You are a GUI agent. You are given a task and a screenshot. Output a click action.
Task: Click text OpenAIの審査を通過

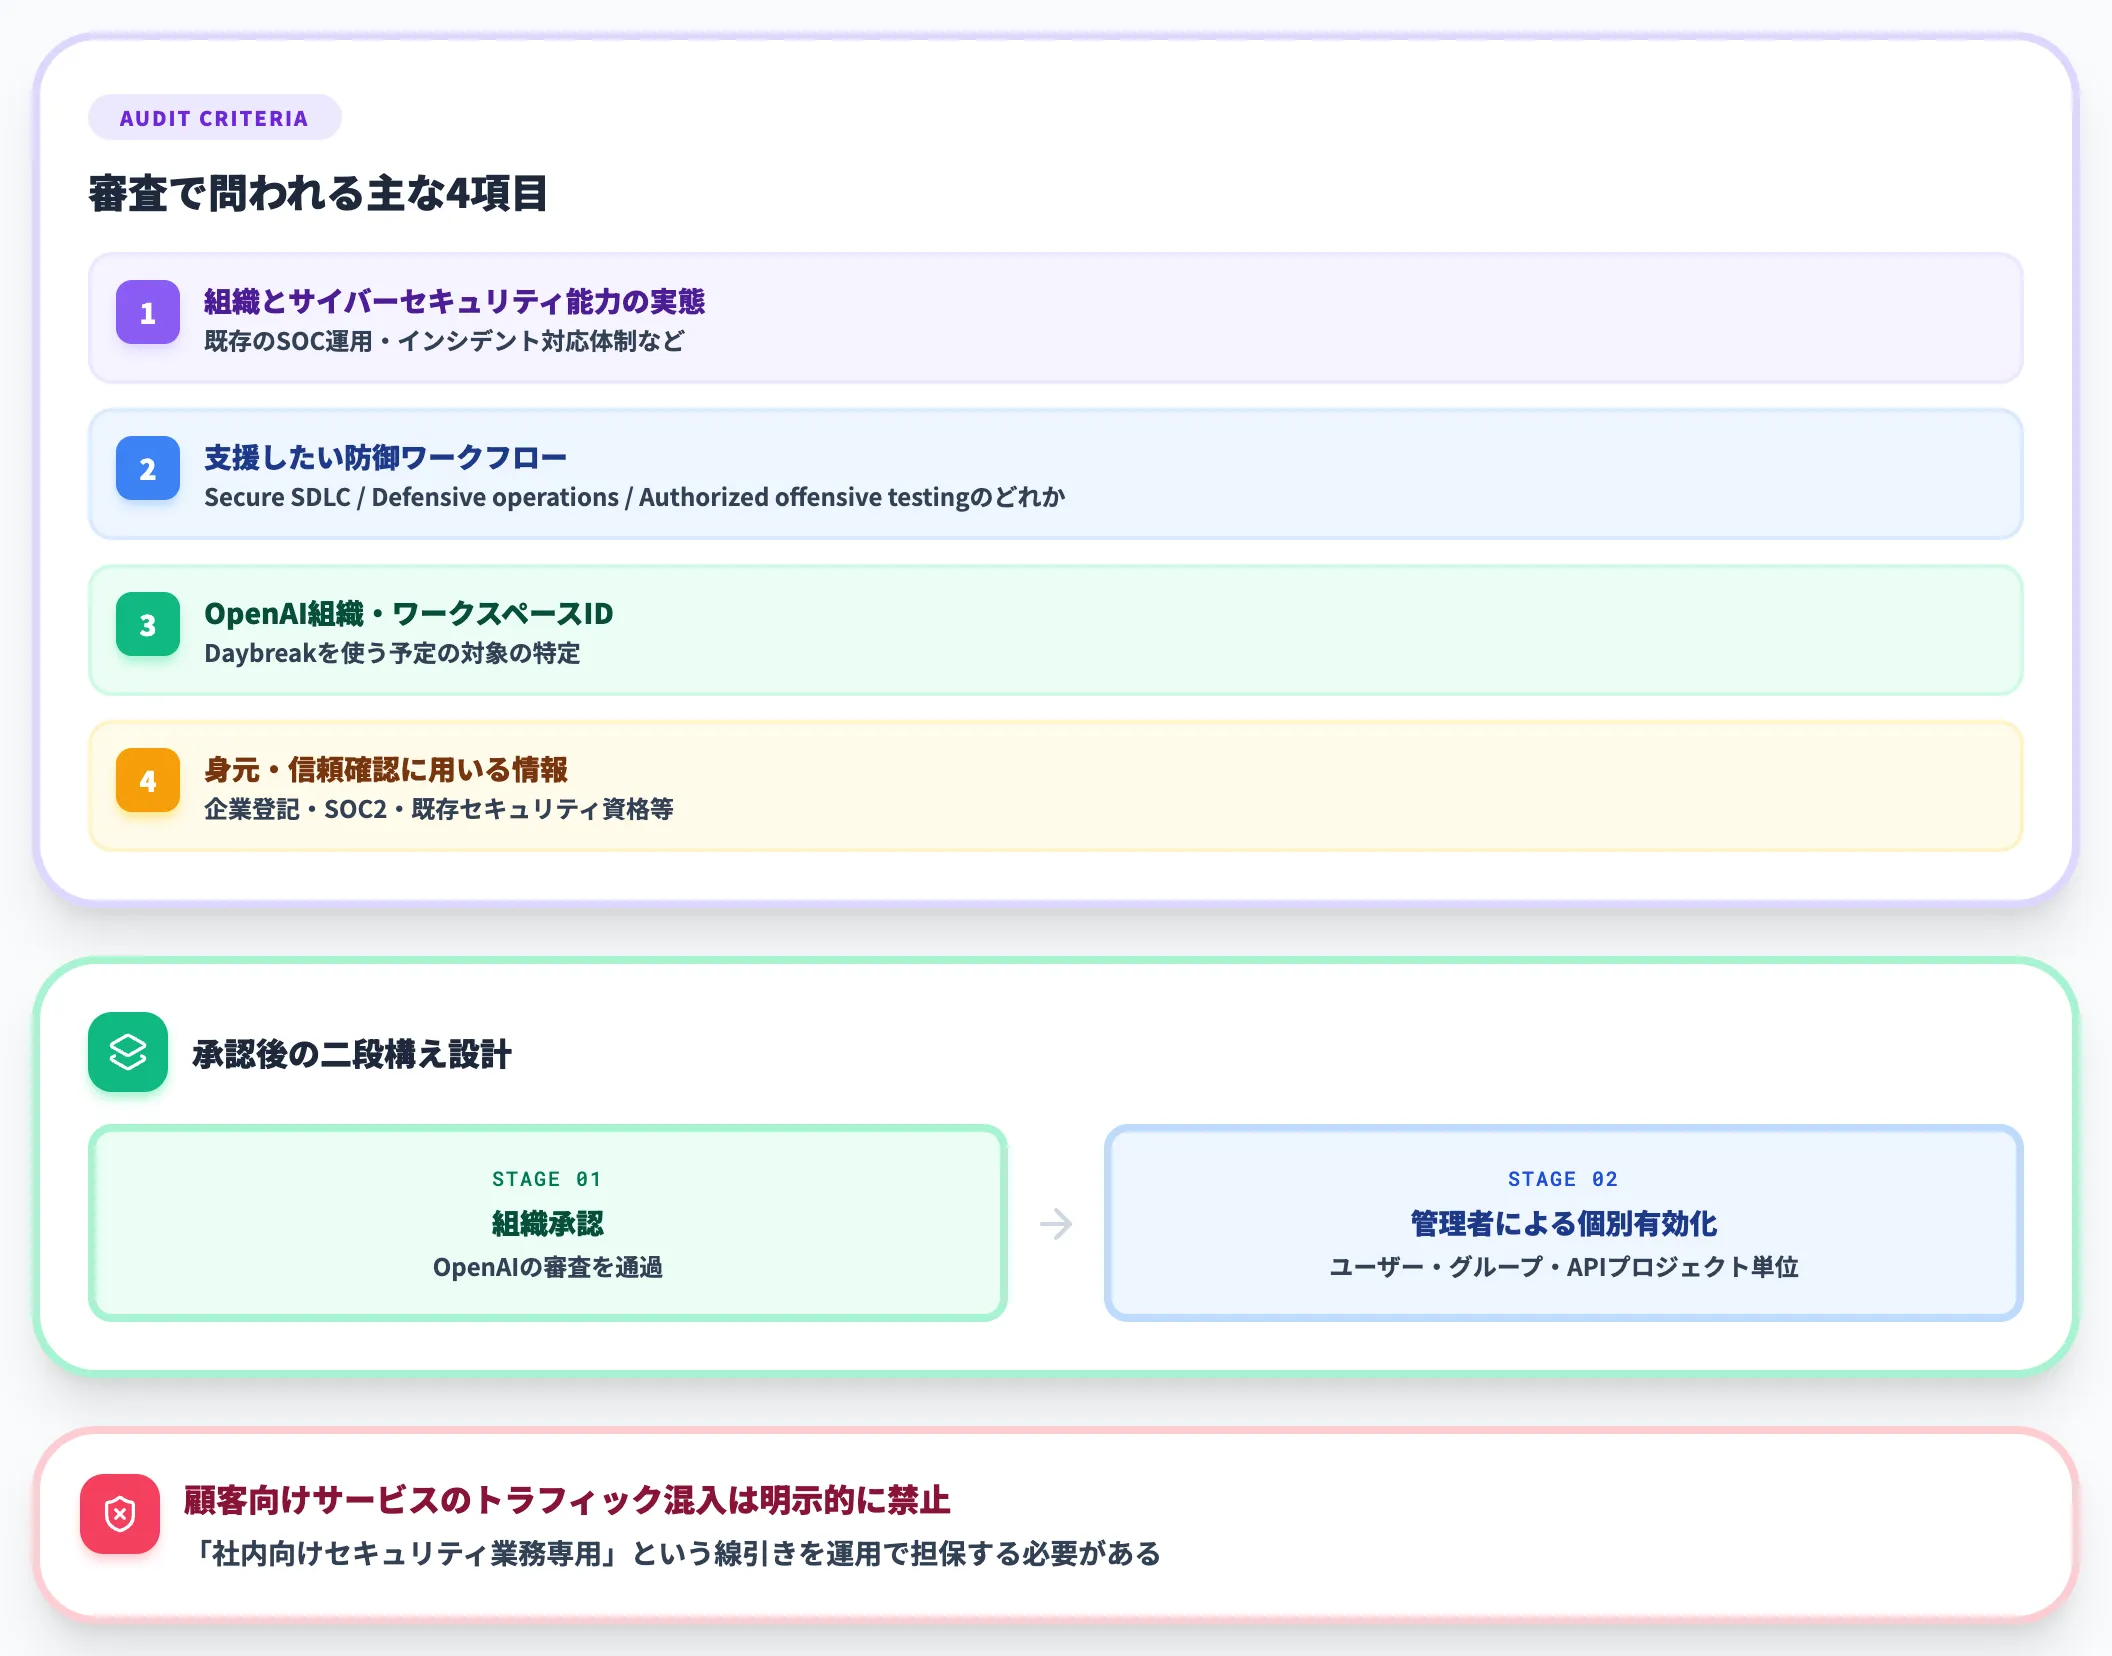[x=548, y=1267]
